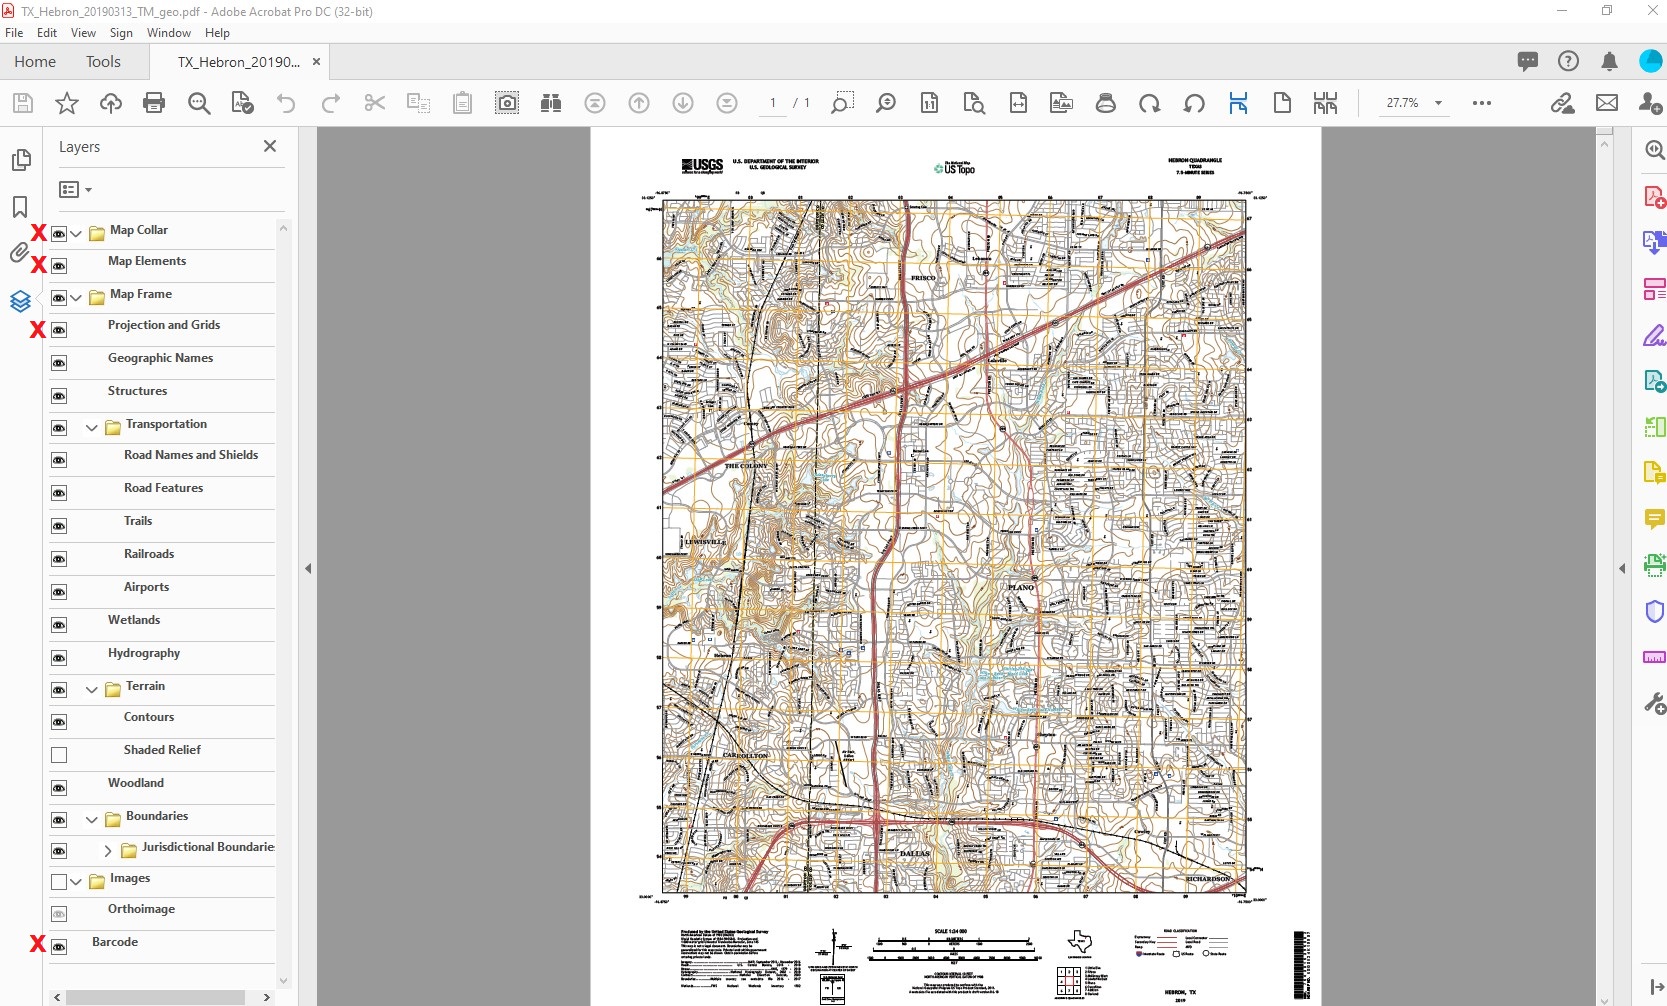The width and height of the screenshot is (1667, 1006).
Task: Open the zoom percentage dropdown
Action: [x=1439, y=103]
